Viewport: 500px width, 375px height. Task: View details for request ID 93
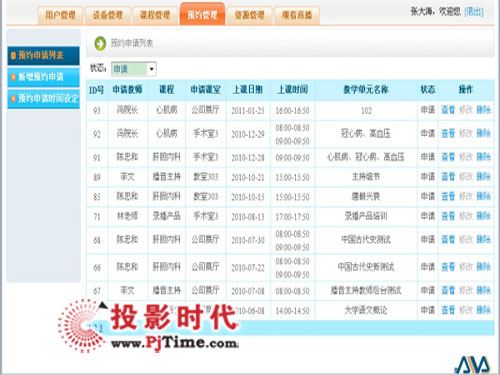448,110
